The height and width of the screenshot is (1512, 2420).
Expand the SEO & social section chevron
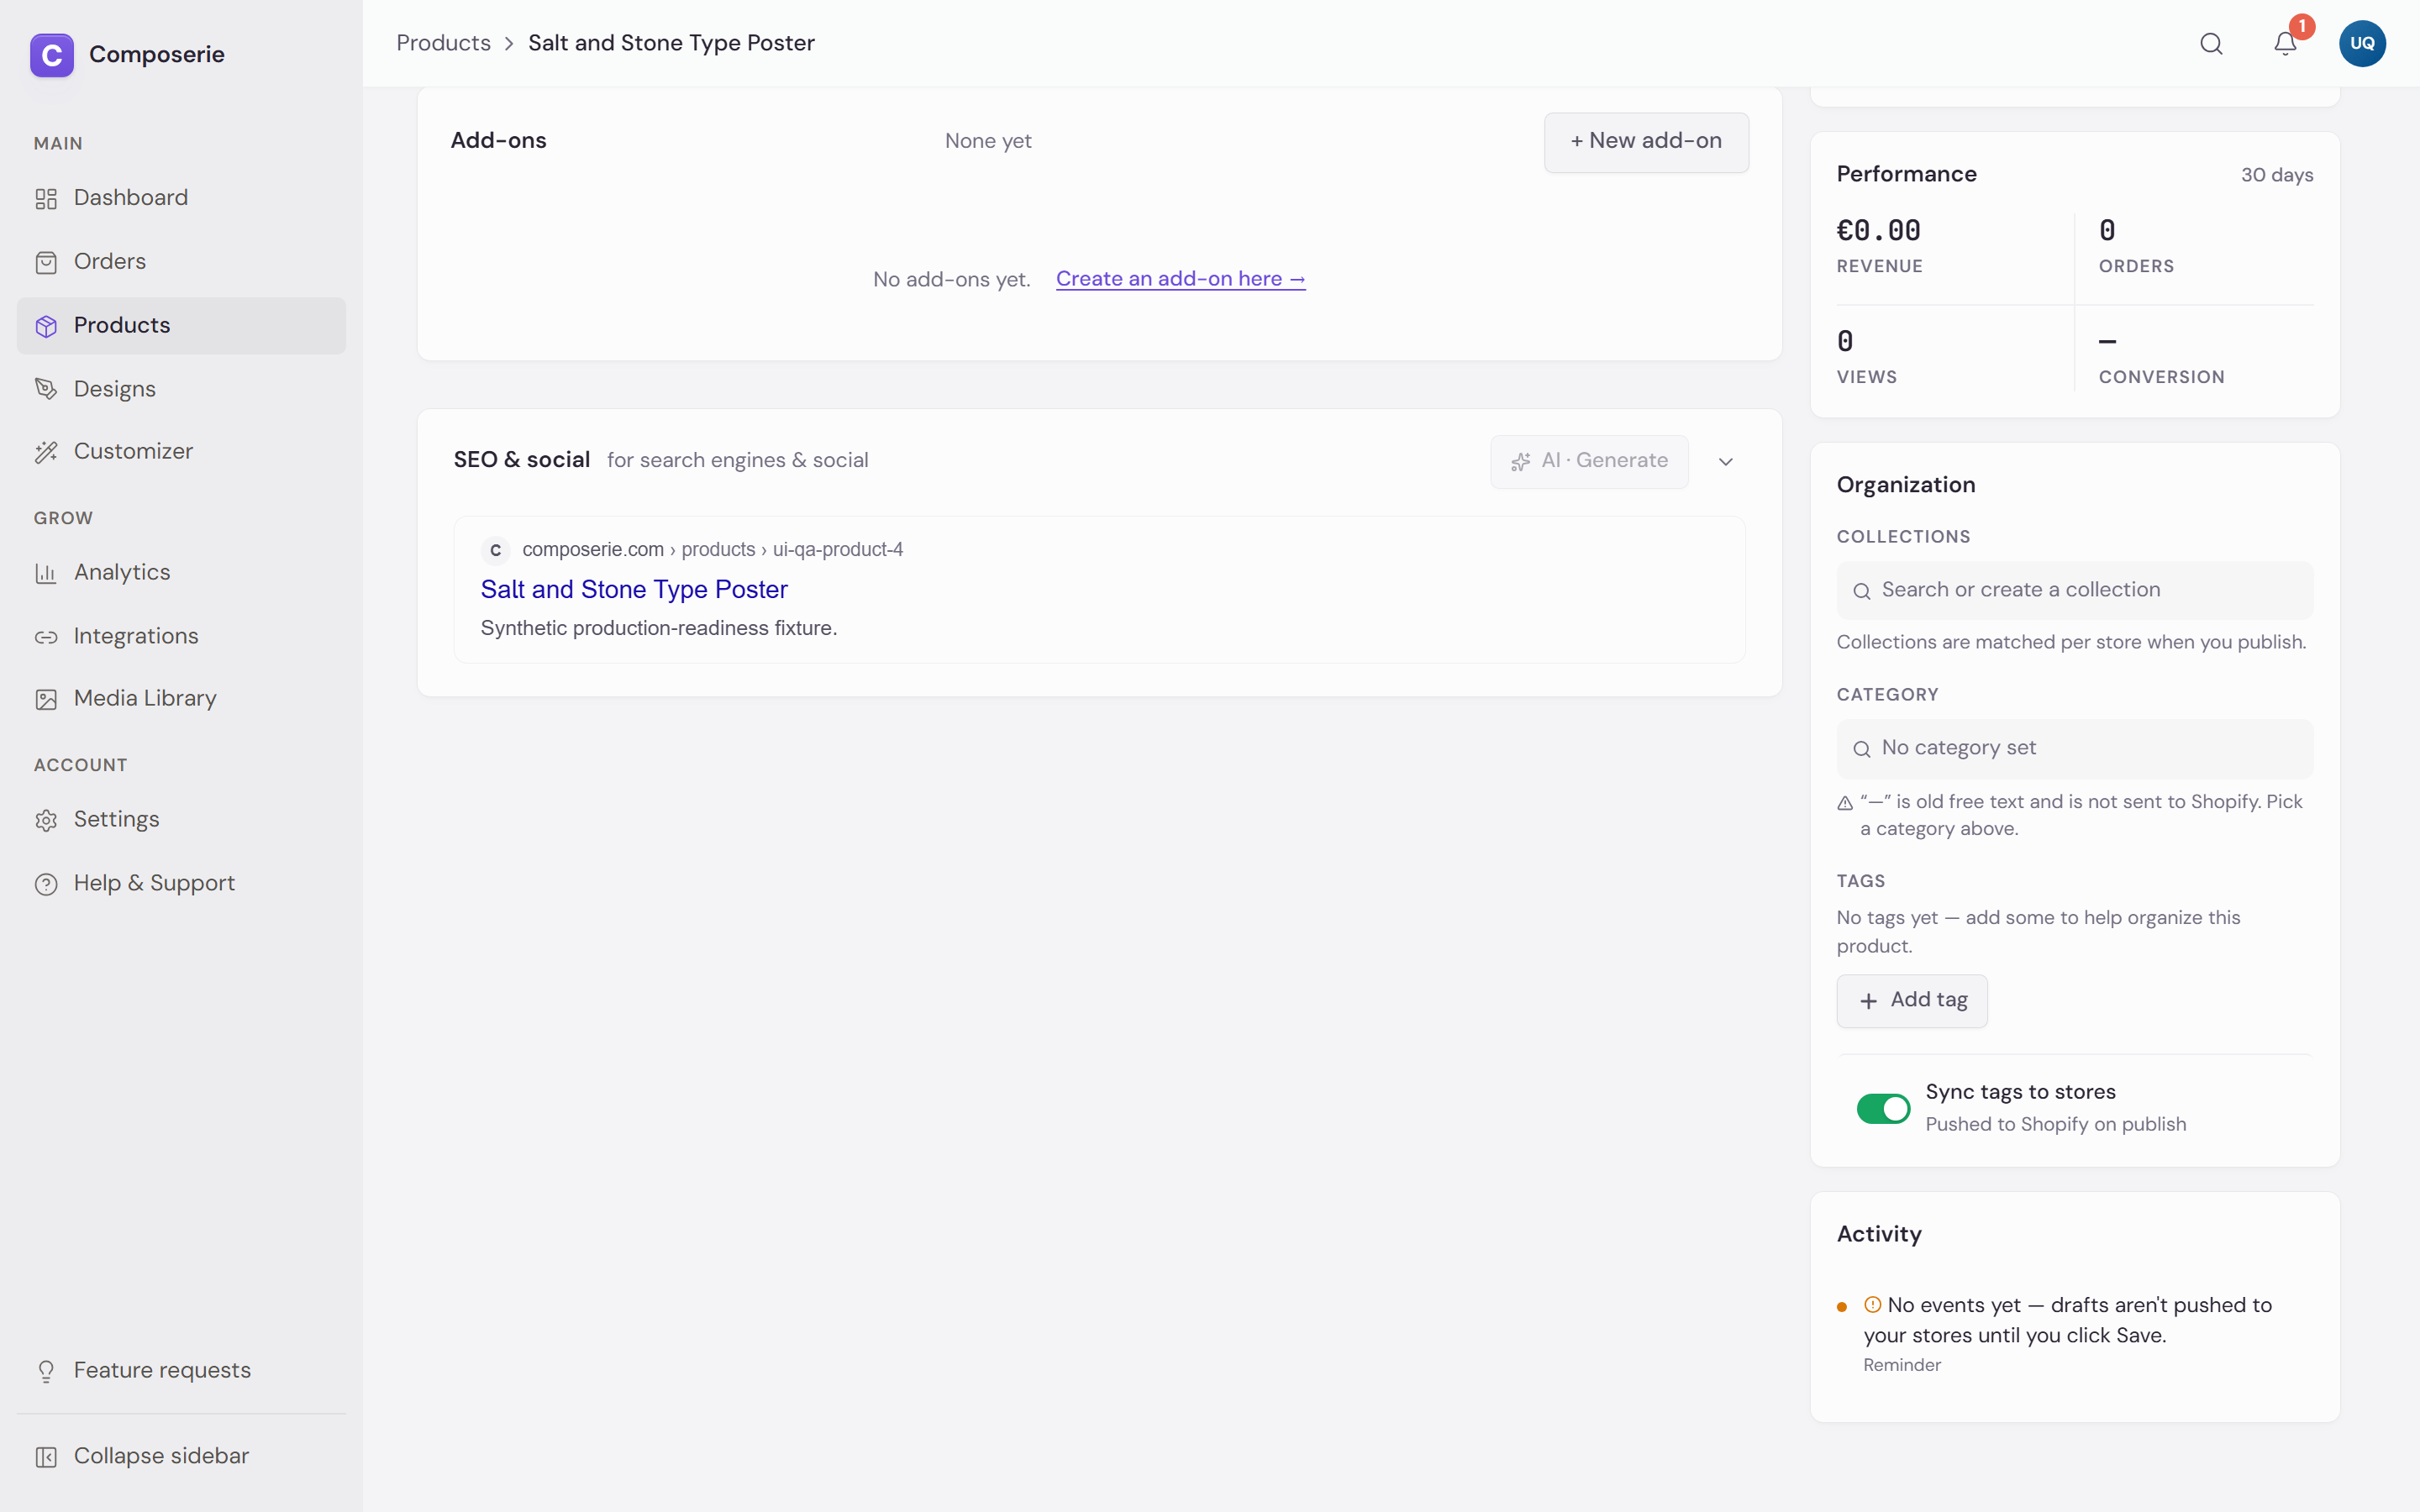1726,462
